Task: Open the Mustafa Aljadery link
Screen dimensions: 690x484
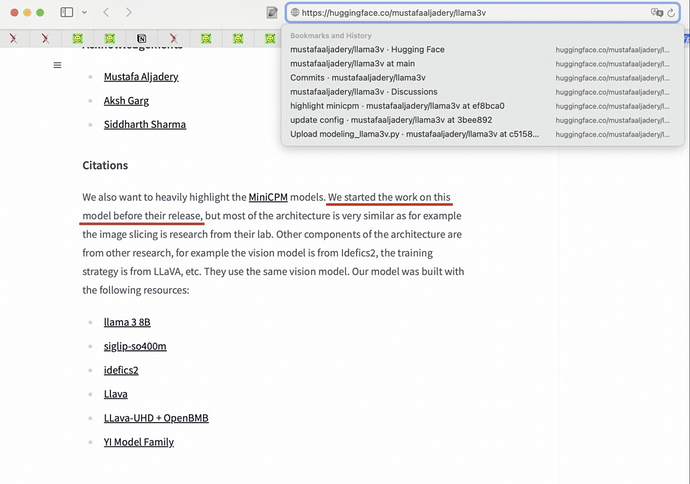Action: 141,76
